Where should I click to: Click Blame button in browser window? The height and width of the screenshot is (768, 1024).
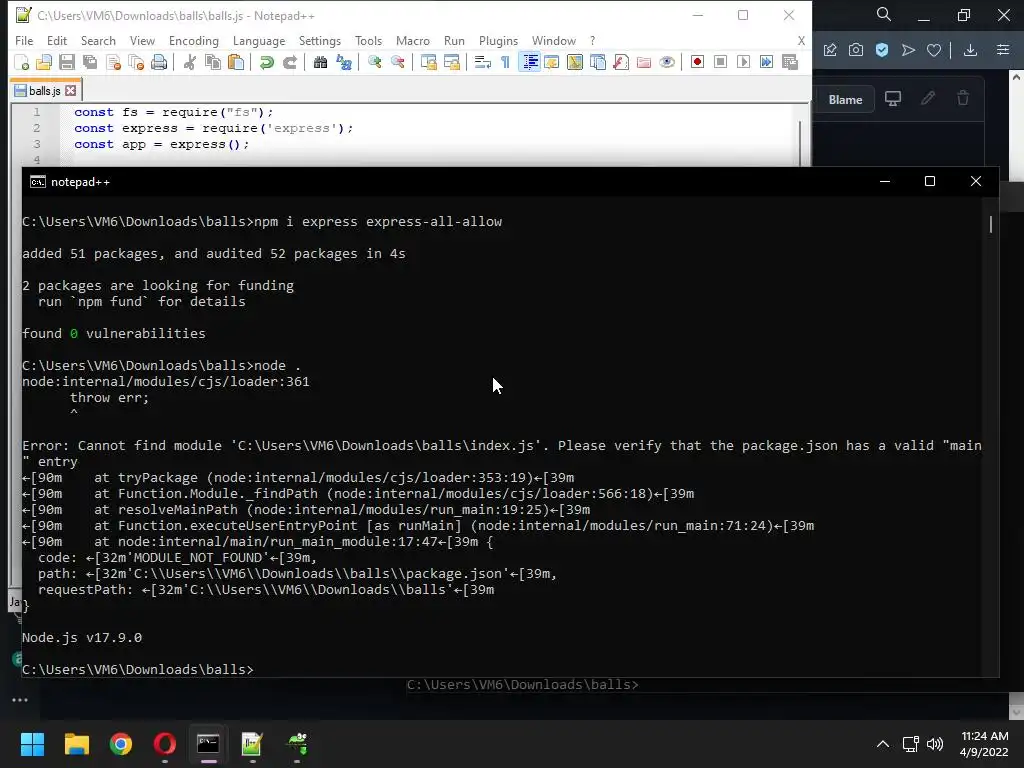coord(845,100)
